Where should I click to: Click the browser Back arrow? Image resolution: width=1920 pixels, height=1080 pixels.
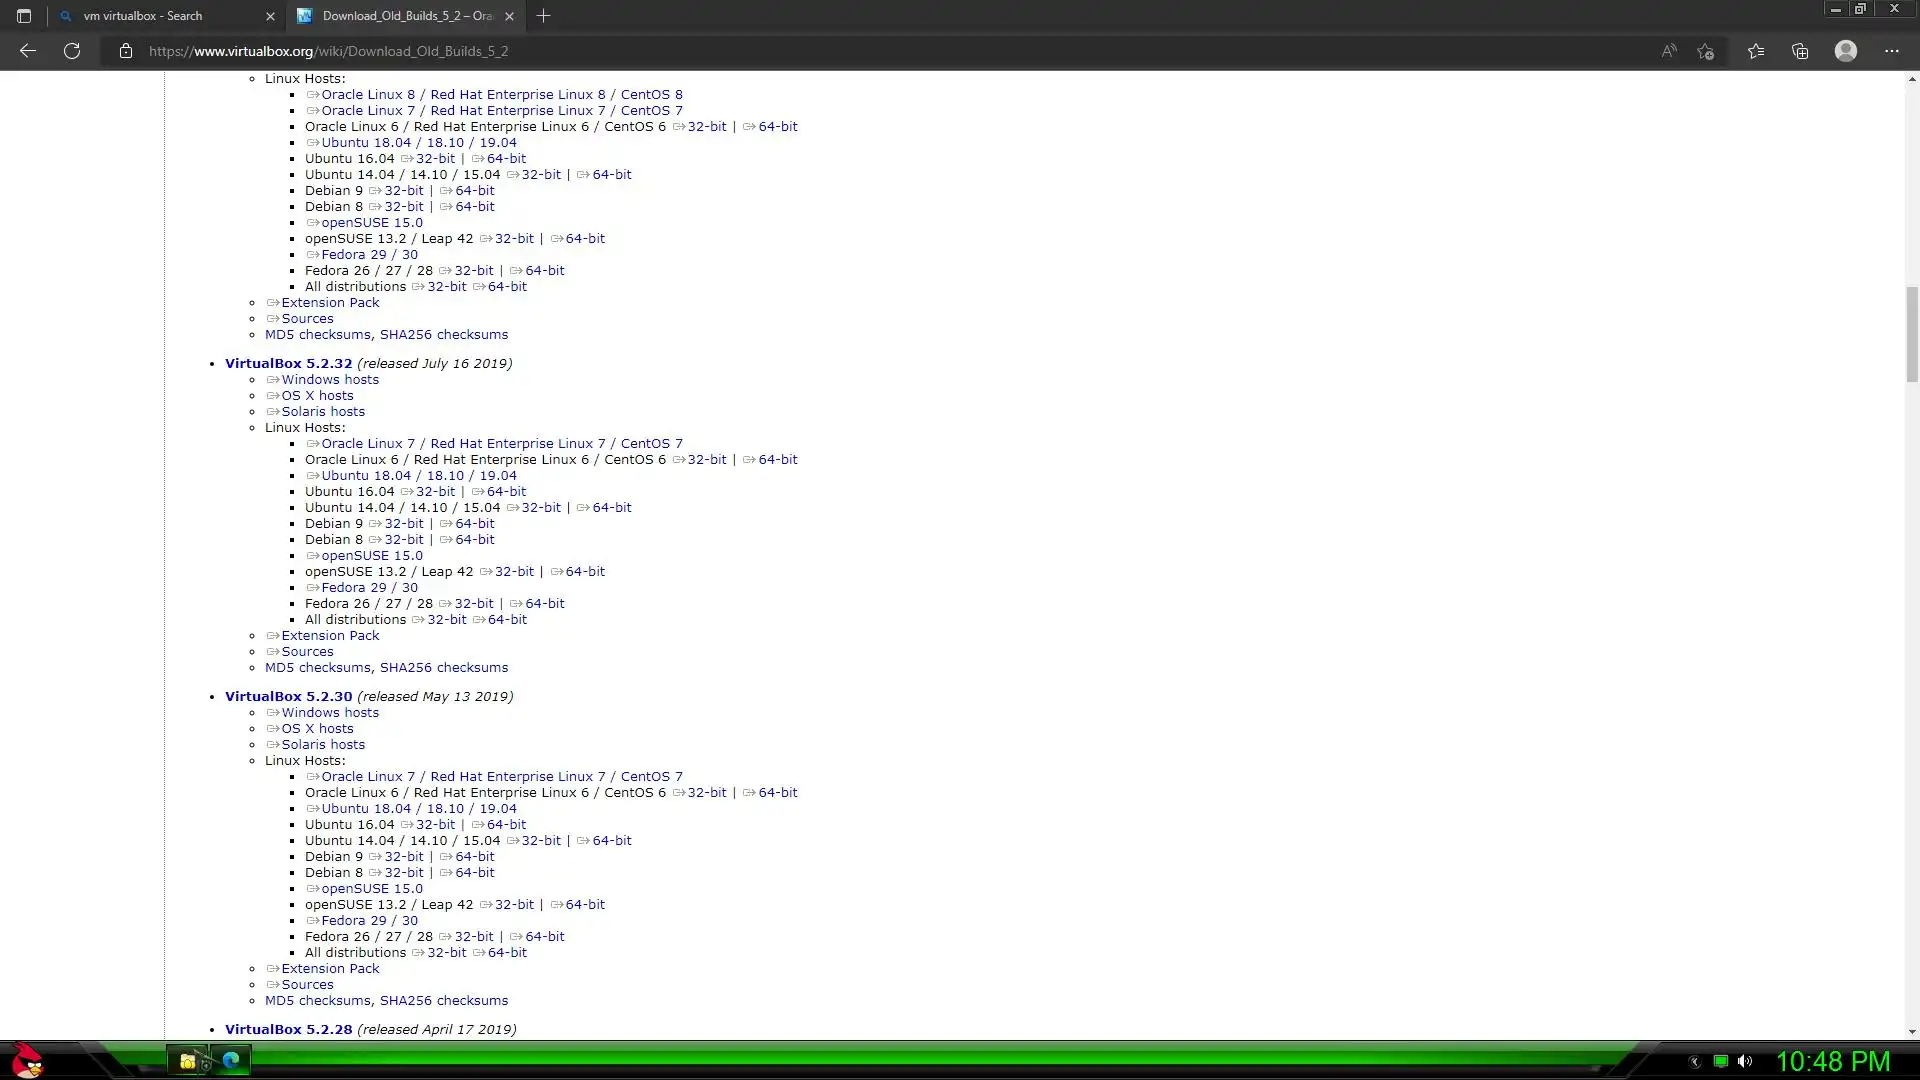click(28, 51)
